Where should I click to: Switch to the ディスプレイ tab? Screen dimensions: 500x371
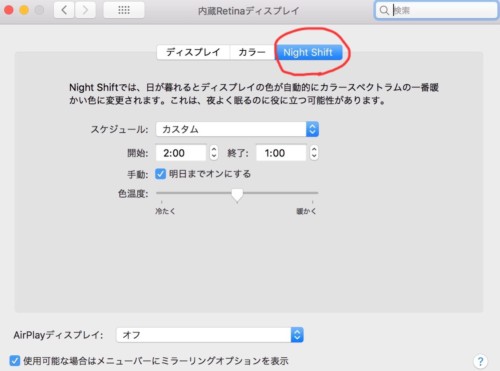click(193, 52)
